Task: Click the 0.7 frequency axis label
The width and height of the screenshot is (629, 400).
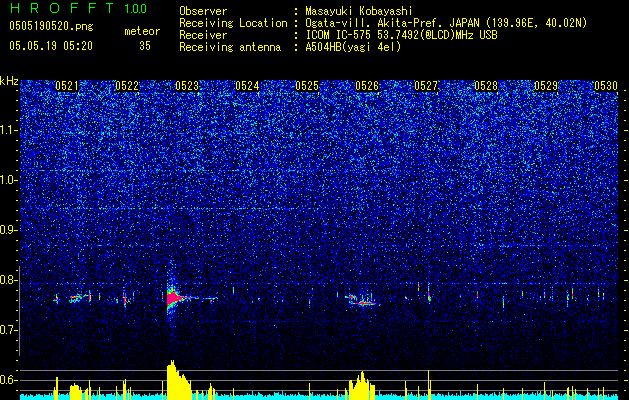Action: (x=8, y=330)
